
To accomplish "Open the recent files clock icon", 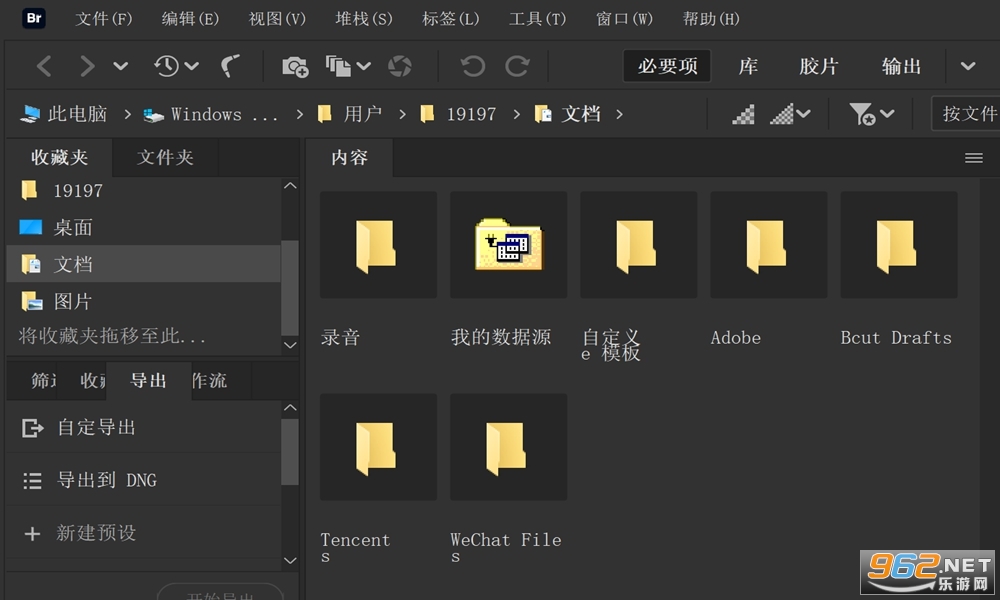I will click(x=166, y=66).
